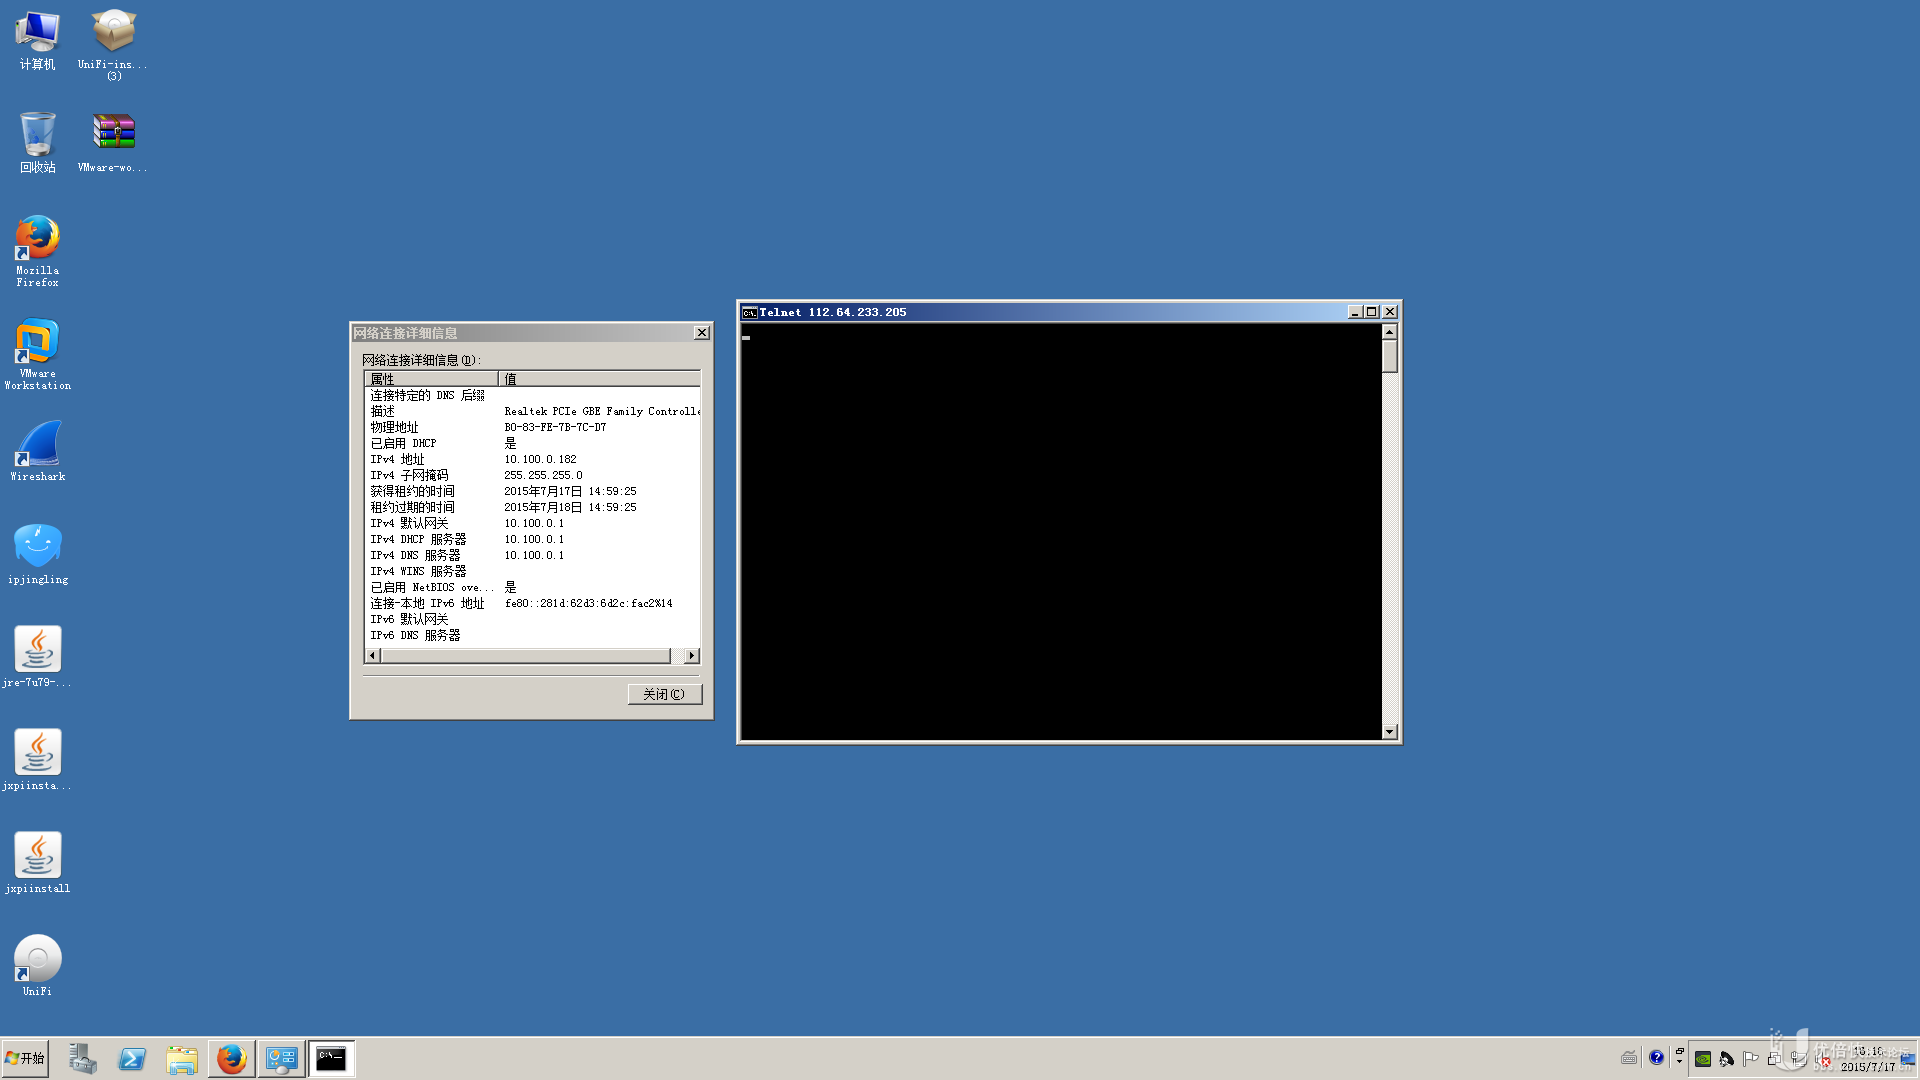This screenshot has width=1920, height=1080.
Task: Open the Telnet window system menu icon
Action: pyautogui.click(x=749, y=312)
